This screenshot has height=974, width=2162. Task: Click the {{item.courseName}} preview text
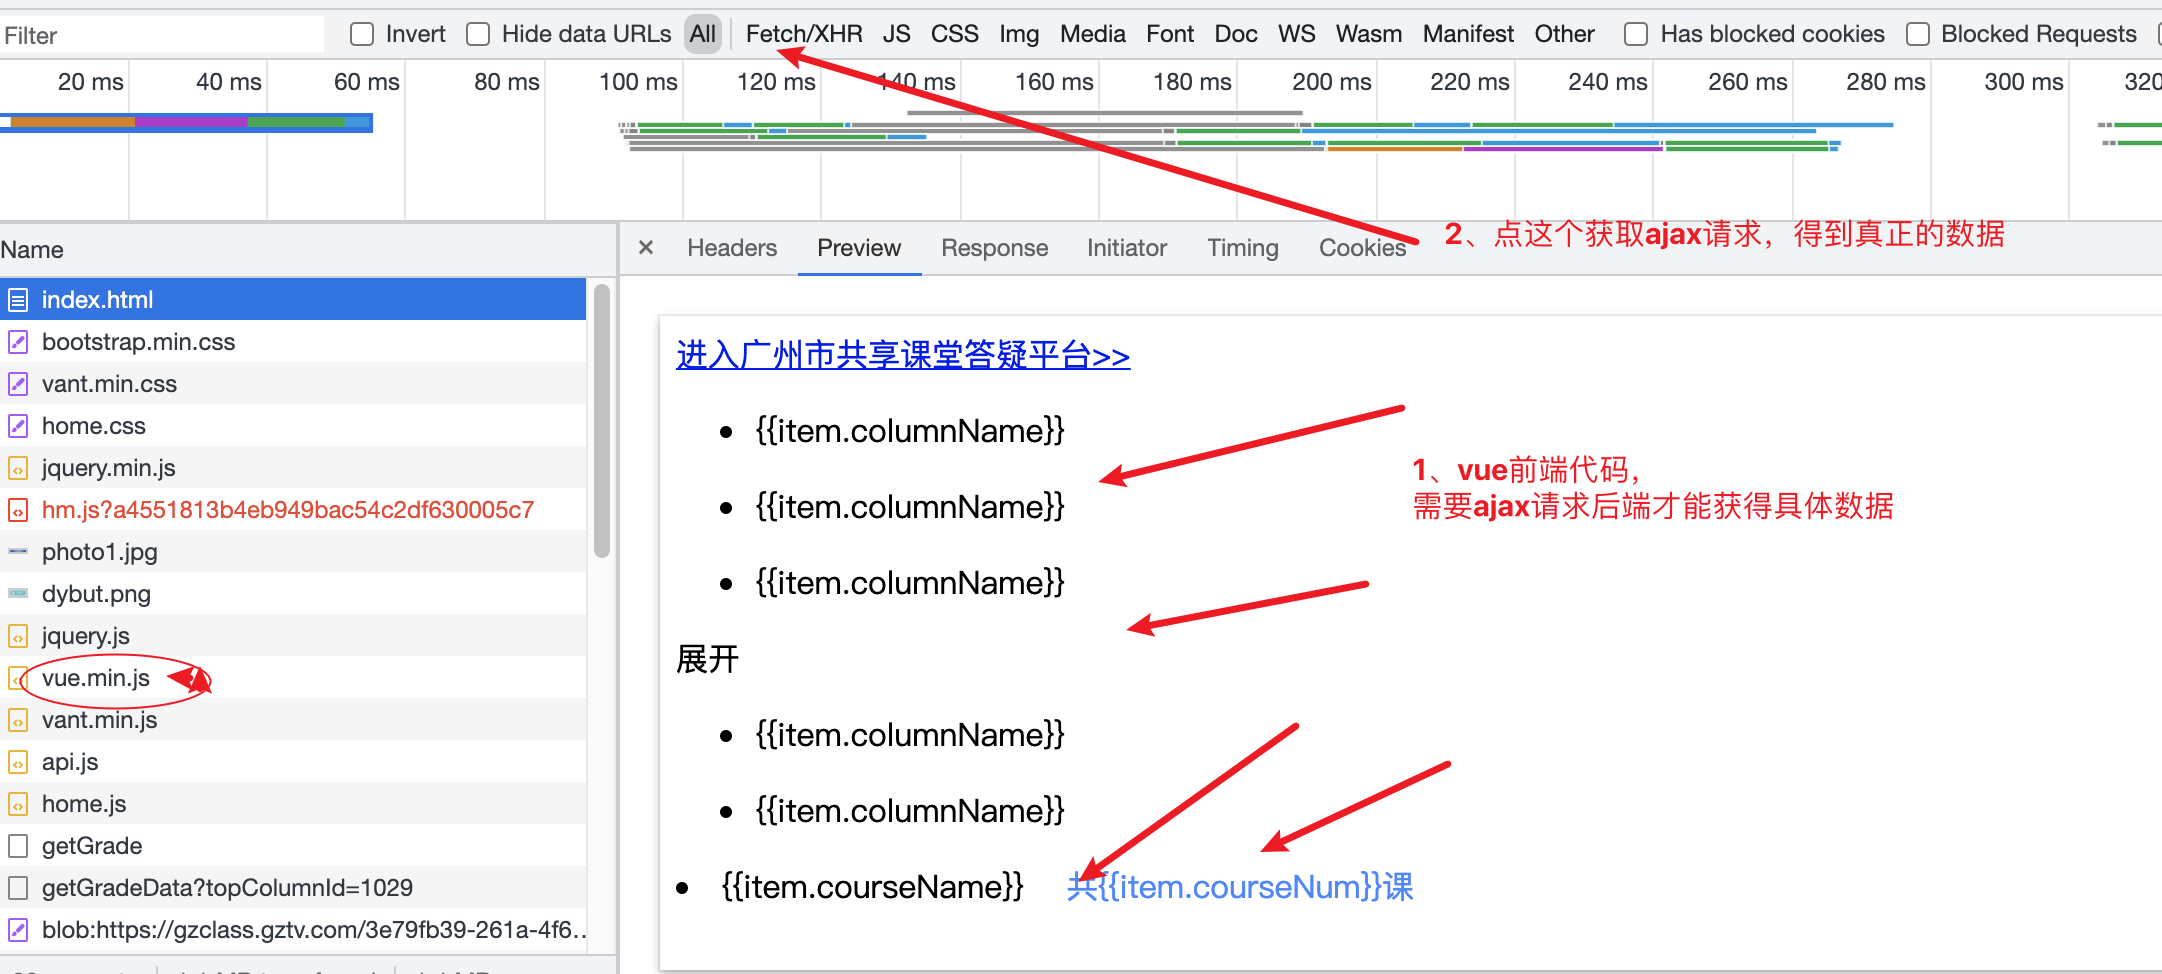tap(872, 887)
